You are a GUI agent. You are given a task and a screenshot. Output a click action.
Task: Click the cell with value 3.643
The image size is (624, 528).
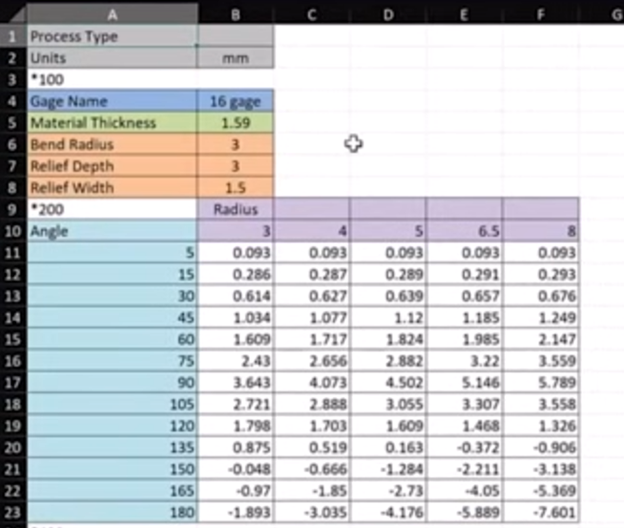[x=235, y=383]
